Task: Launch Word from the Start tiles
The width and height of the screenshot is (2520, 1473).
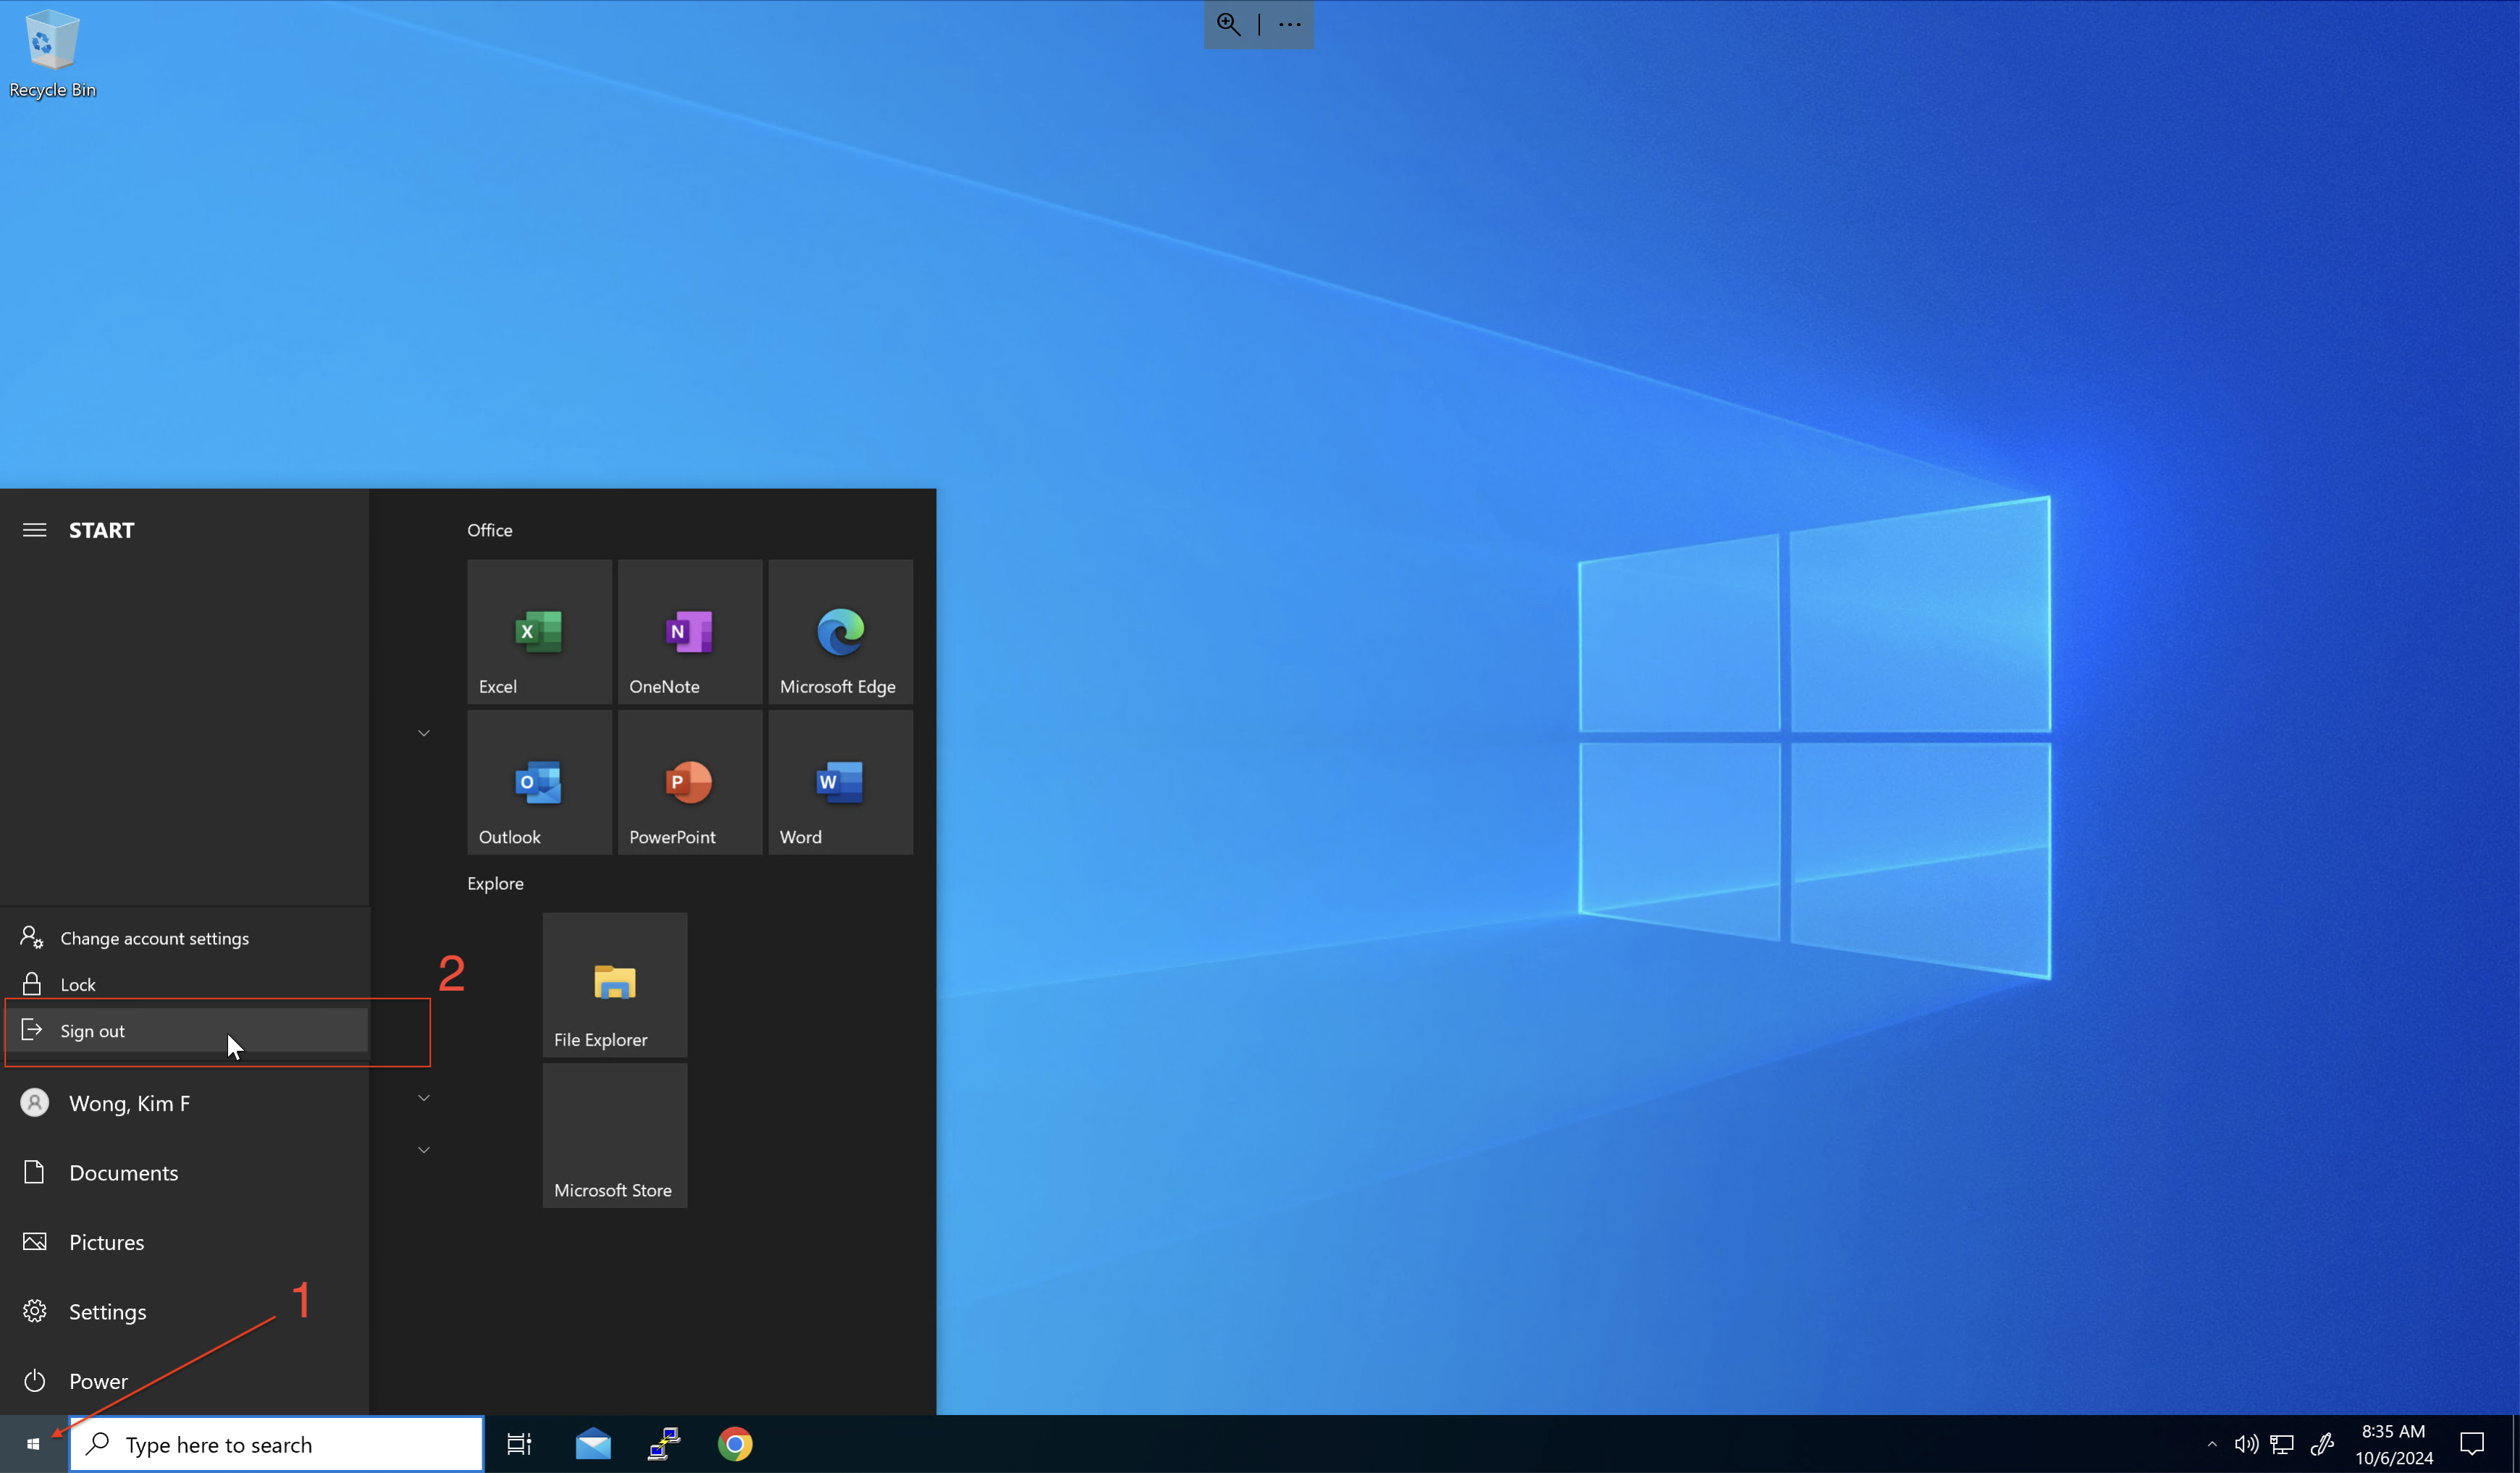Action: [840, 782]
